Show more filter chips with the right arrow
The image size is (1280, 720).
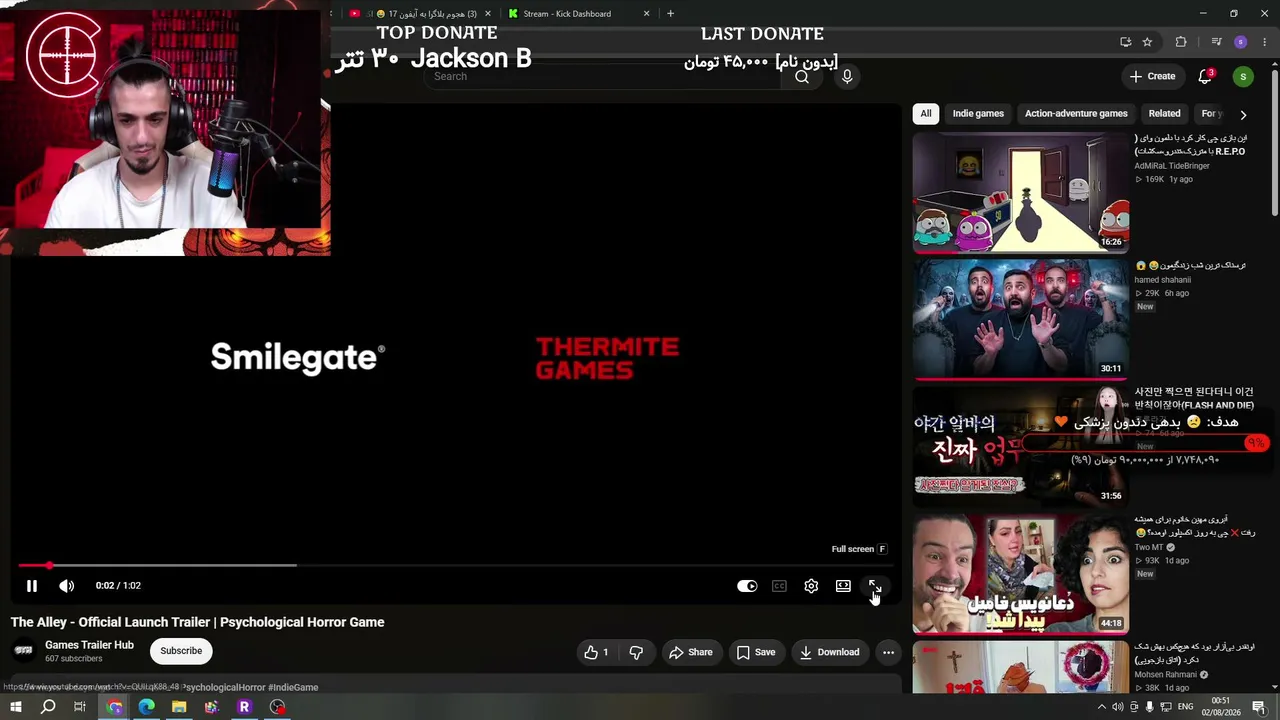1243,114
